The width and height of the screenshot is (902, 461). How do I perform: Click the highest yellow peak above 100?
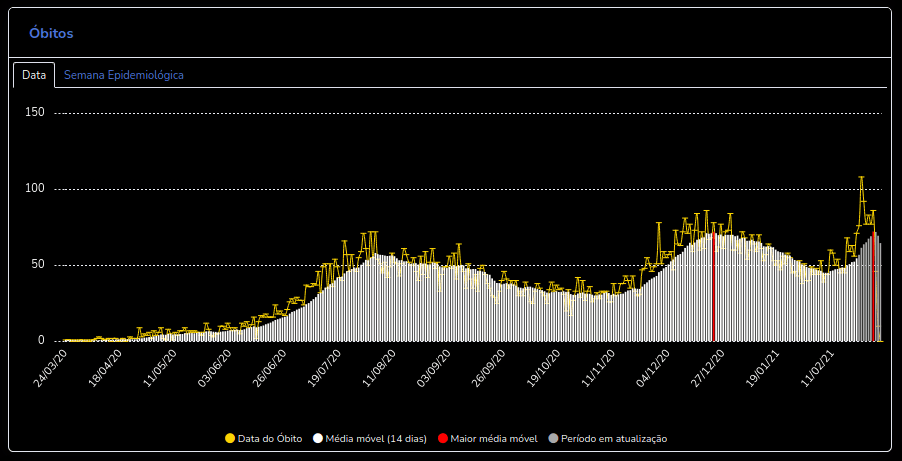click(x=861, y=178)
